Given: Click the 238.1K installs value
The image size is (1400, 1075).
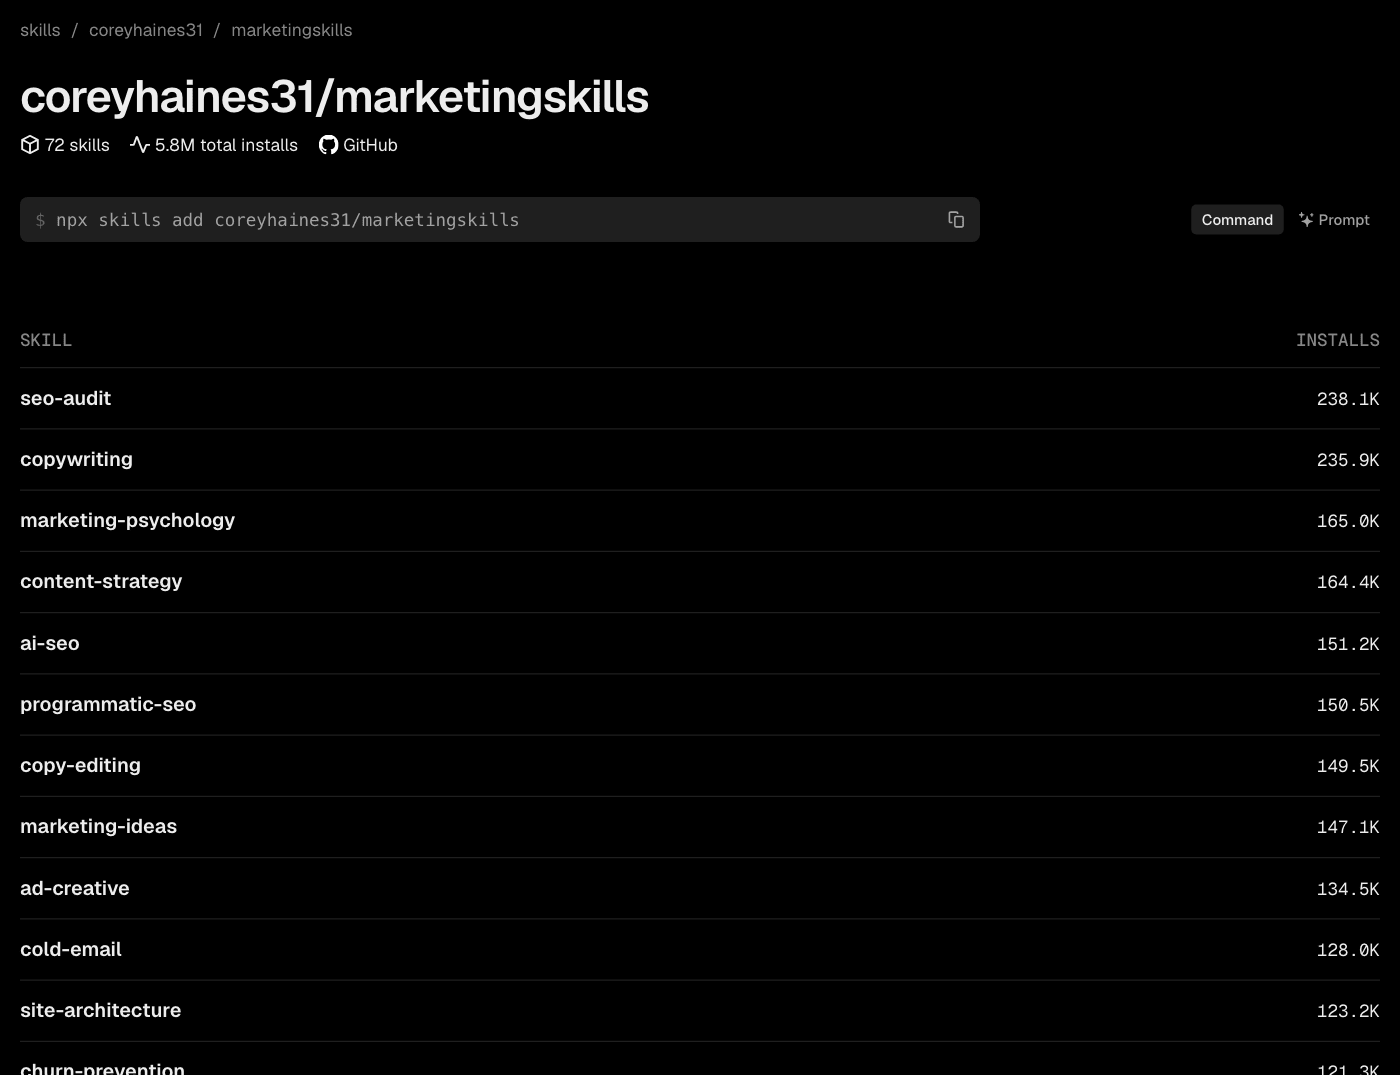Looking at the screenshot, I should pos(1348,399).
